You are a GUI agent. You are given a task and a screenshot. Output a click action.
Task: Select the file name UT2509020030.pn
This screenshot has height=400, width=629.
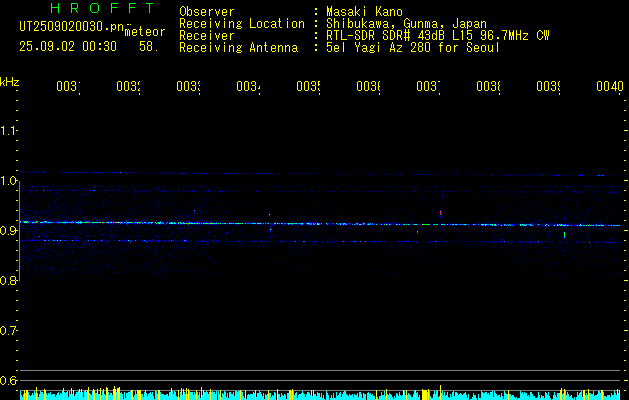[71, 27]
